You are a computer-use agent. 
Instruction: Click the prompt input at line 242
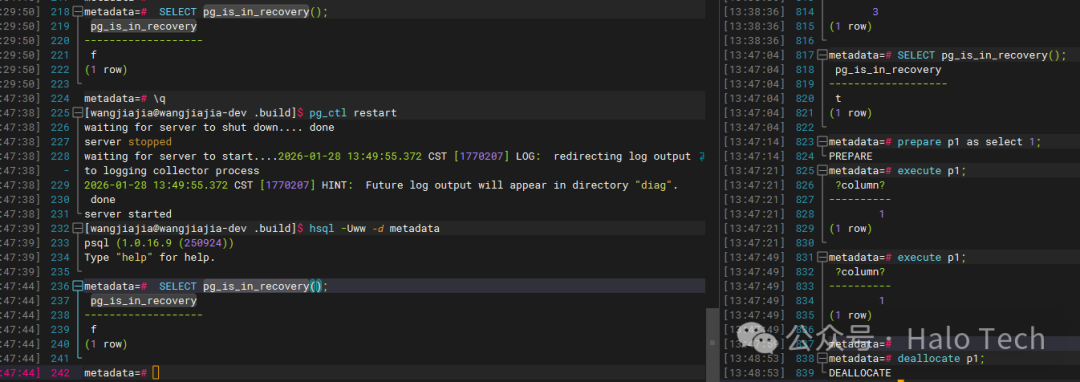(156, 373)
